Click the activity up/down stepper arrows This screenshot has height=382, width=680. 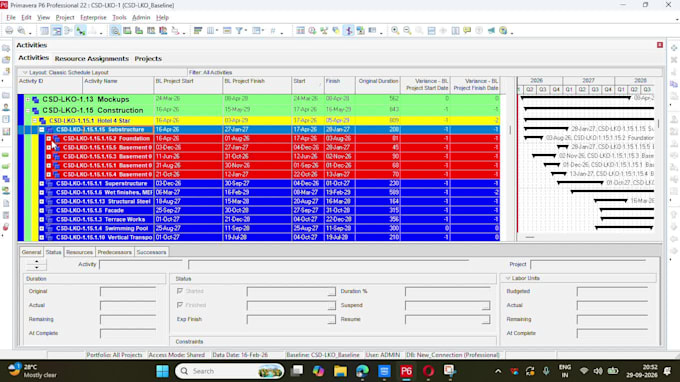(x=36, y=264)
